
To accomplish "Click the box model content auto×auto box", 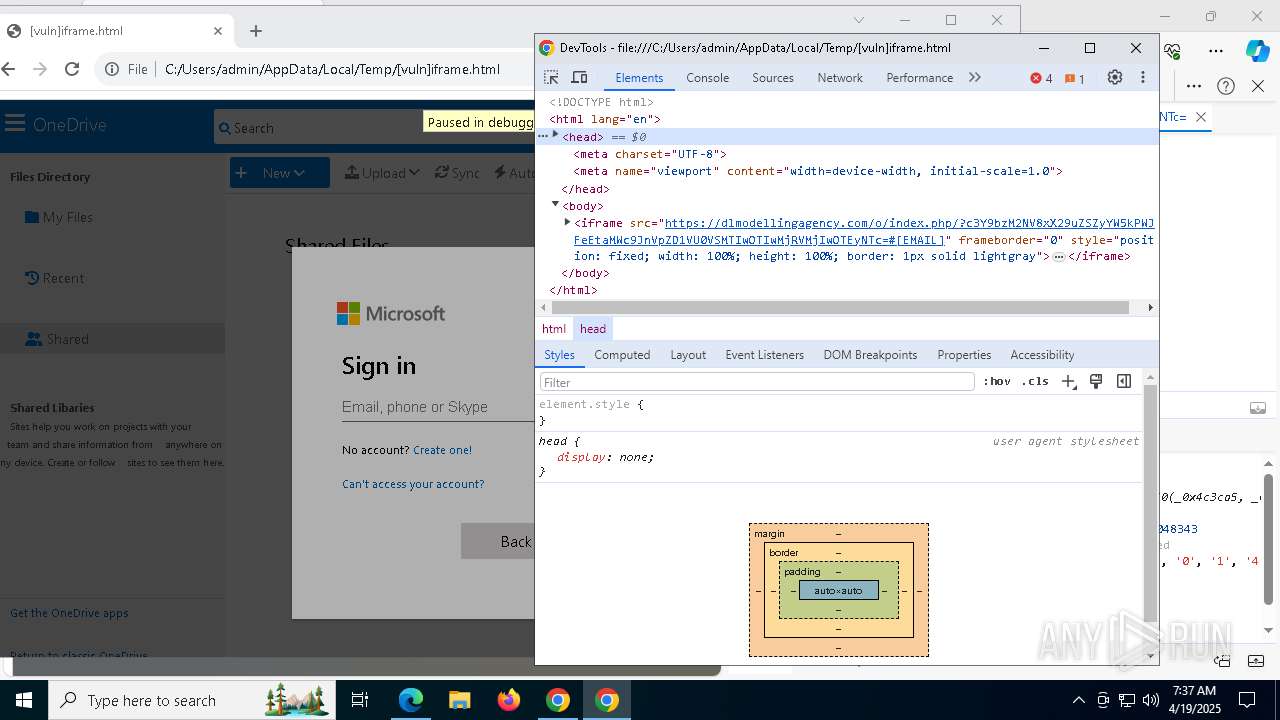I will [x=838, y=591].
